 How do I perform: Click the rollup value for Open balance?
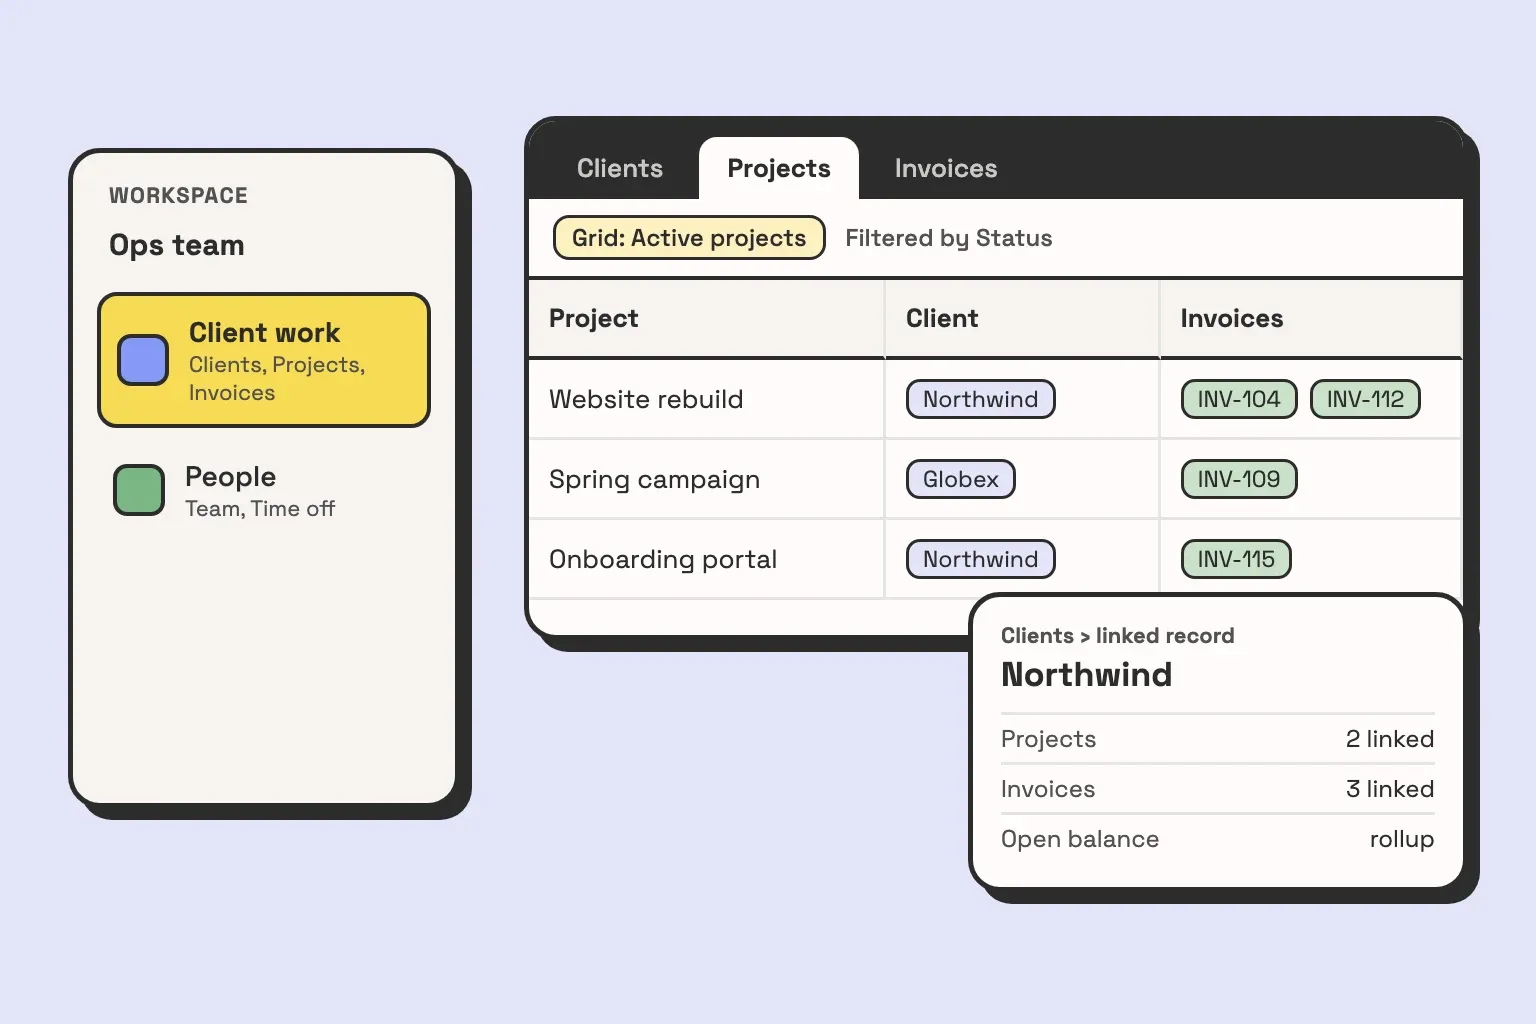[x=1402, y=840]
